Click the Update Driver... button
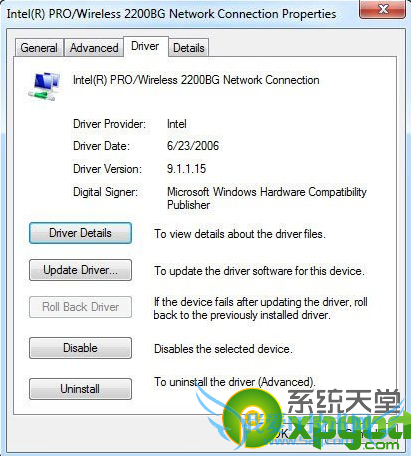Viewport: 411px width, 456px height. point(80,270)
